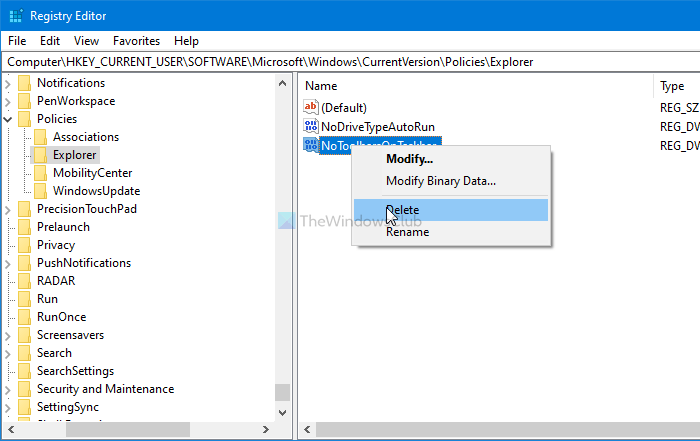Expand the PushNotifications tree node
The image size is (700, 441).
point(8,263)
